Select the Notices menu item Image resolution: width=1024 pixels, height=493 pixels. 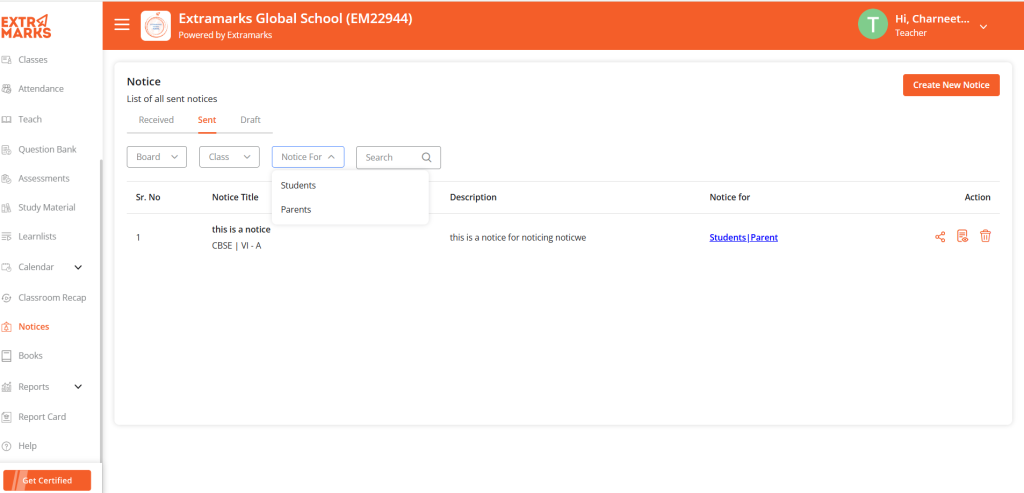point(34,326)
